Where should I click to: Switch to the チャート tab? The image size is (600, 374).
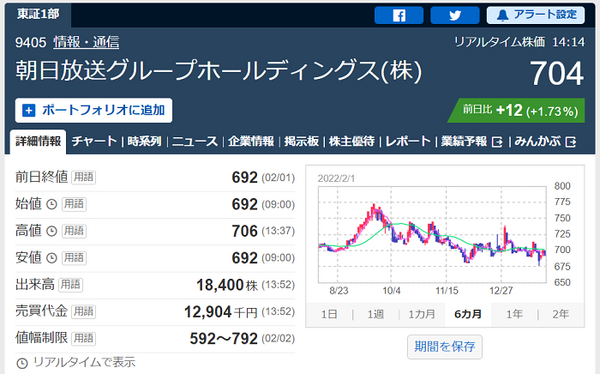click(94, 142)
